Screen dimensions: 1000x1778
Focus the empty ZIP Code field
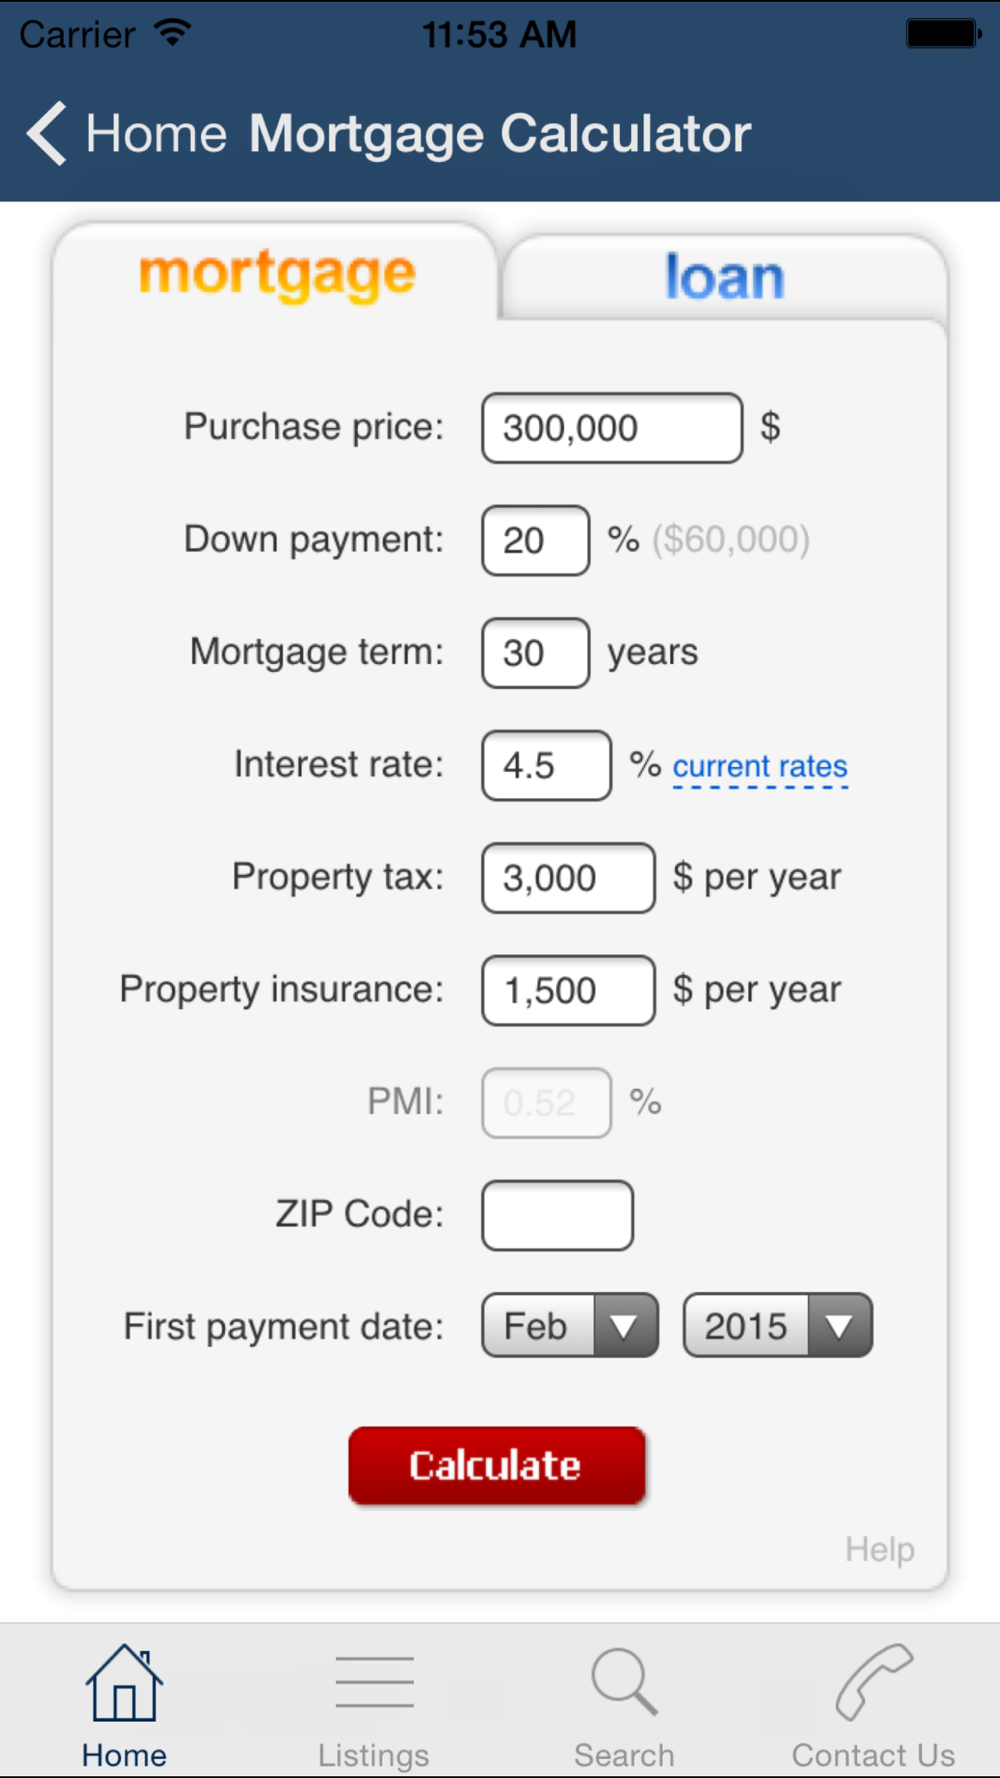(x=558, y=1215)
